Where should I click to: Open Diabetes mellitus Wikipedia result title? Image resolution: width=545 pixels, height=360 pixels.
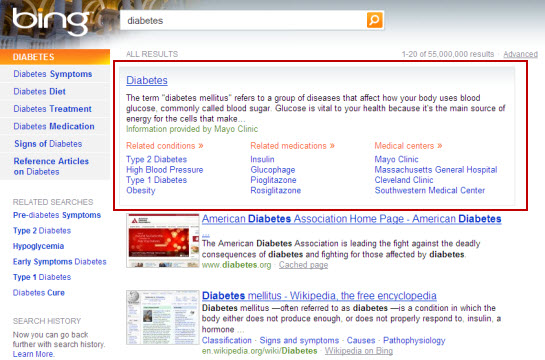[319, 295]
